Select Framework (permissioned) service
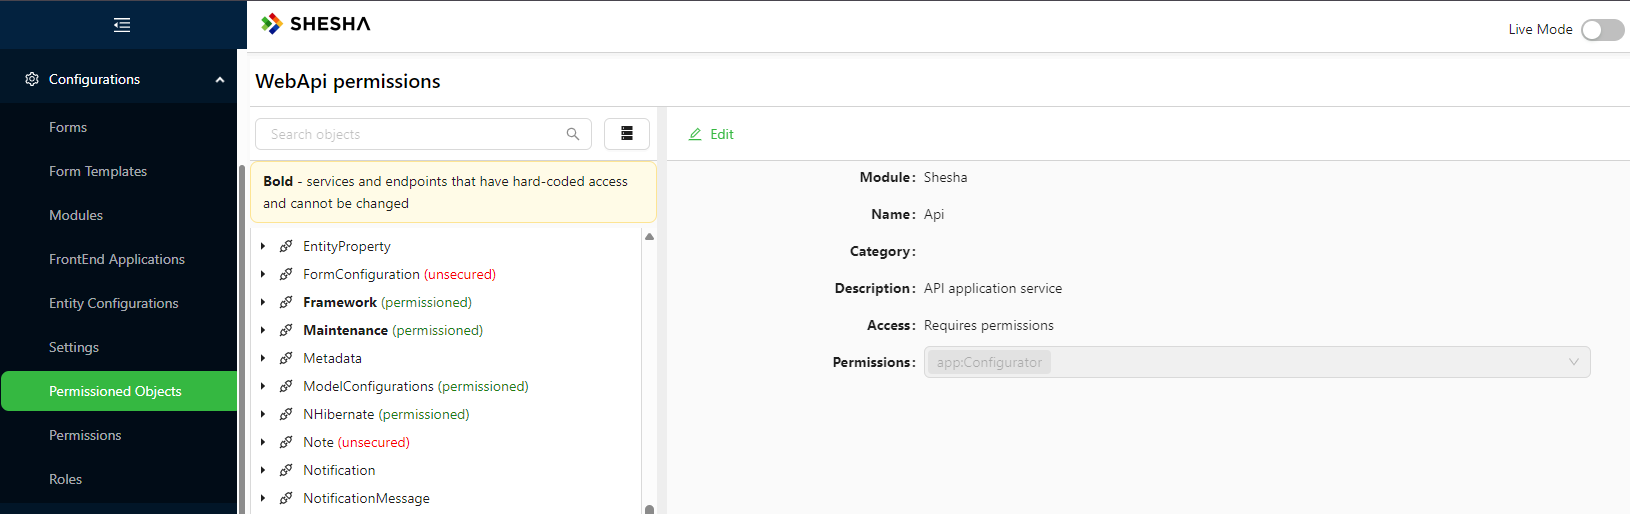 (388, 302)
